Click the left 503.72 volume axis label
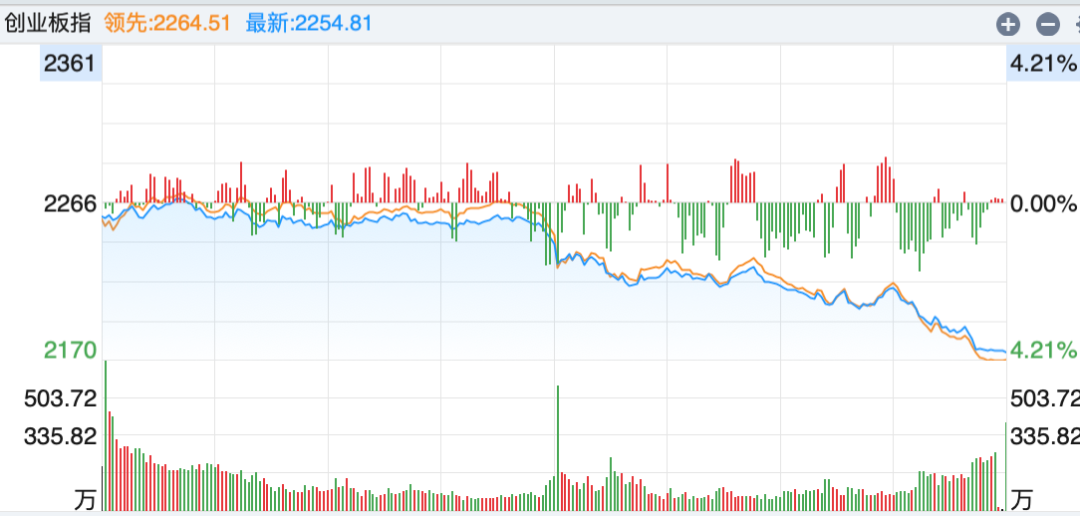The width and height of the screenshot is (1080, 516). 61,399
